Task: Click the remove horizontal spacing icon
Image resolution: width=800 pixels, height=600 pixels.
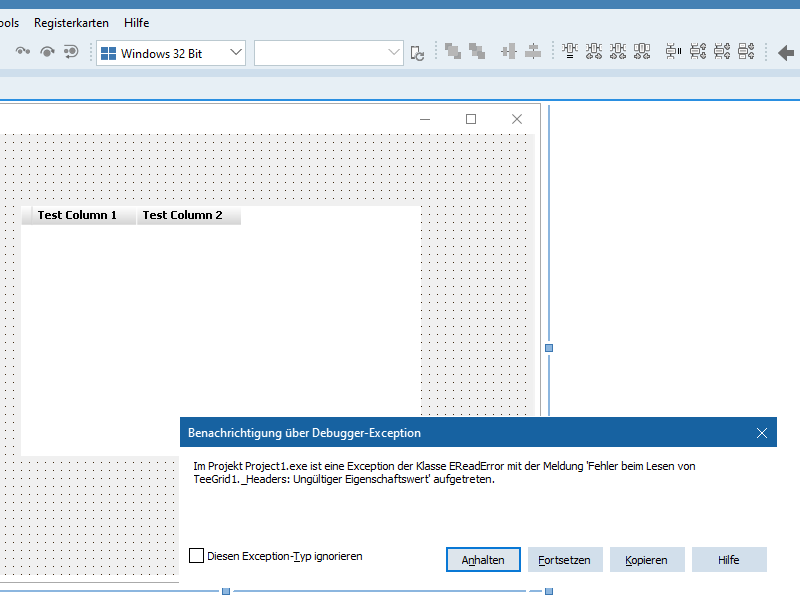Action: pyautogui.click(x=642, y=52)
